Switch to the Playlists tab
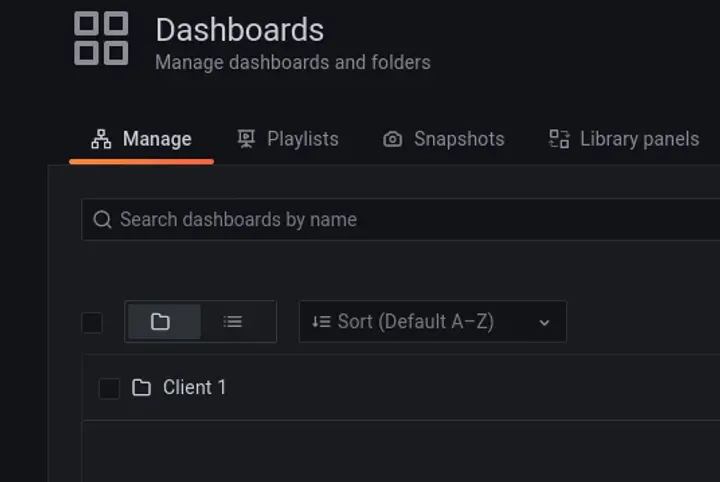720x482 pixels. click(x=288, y=140)
